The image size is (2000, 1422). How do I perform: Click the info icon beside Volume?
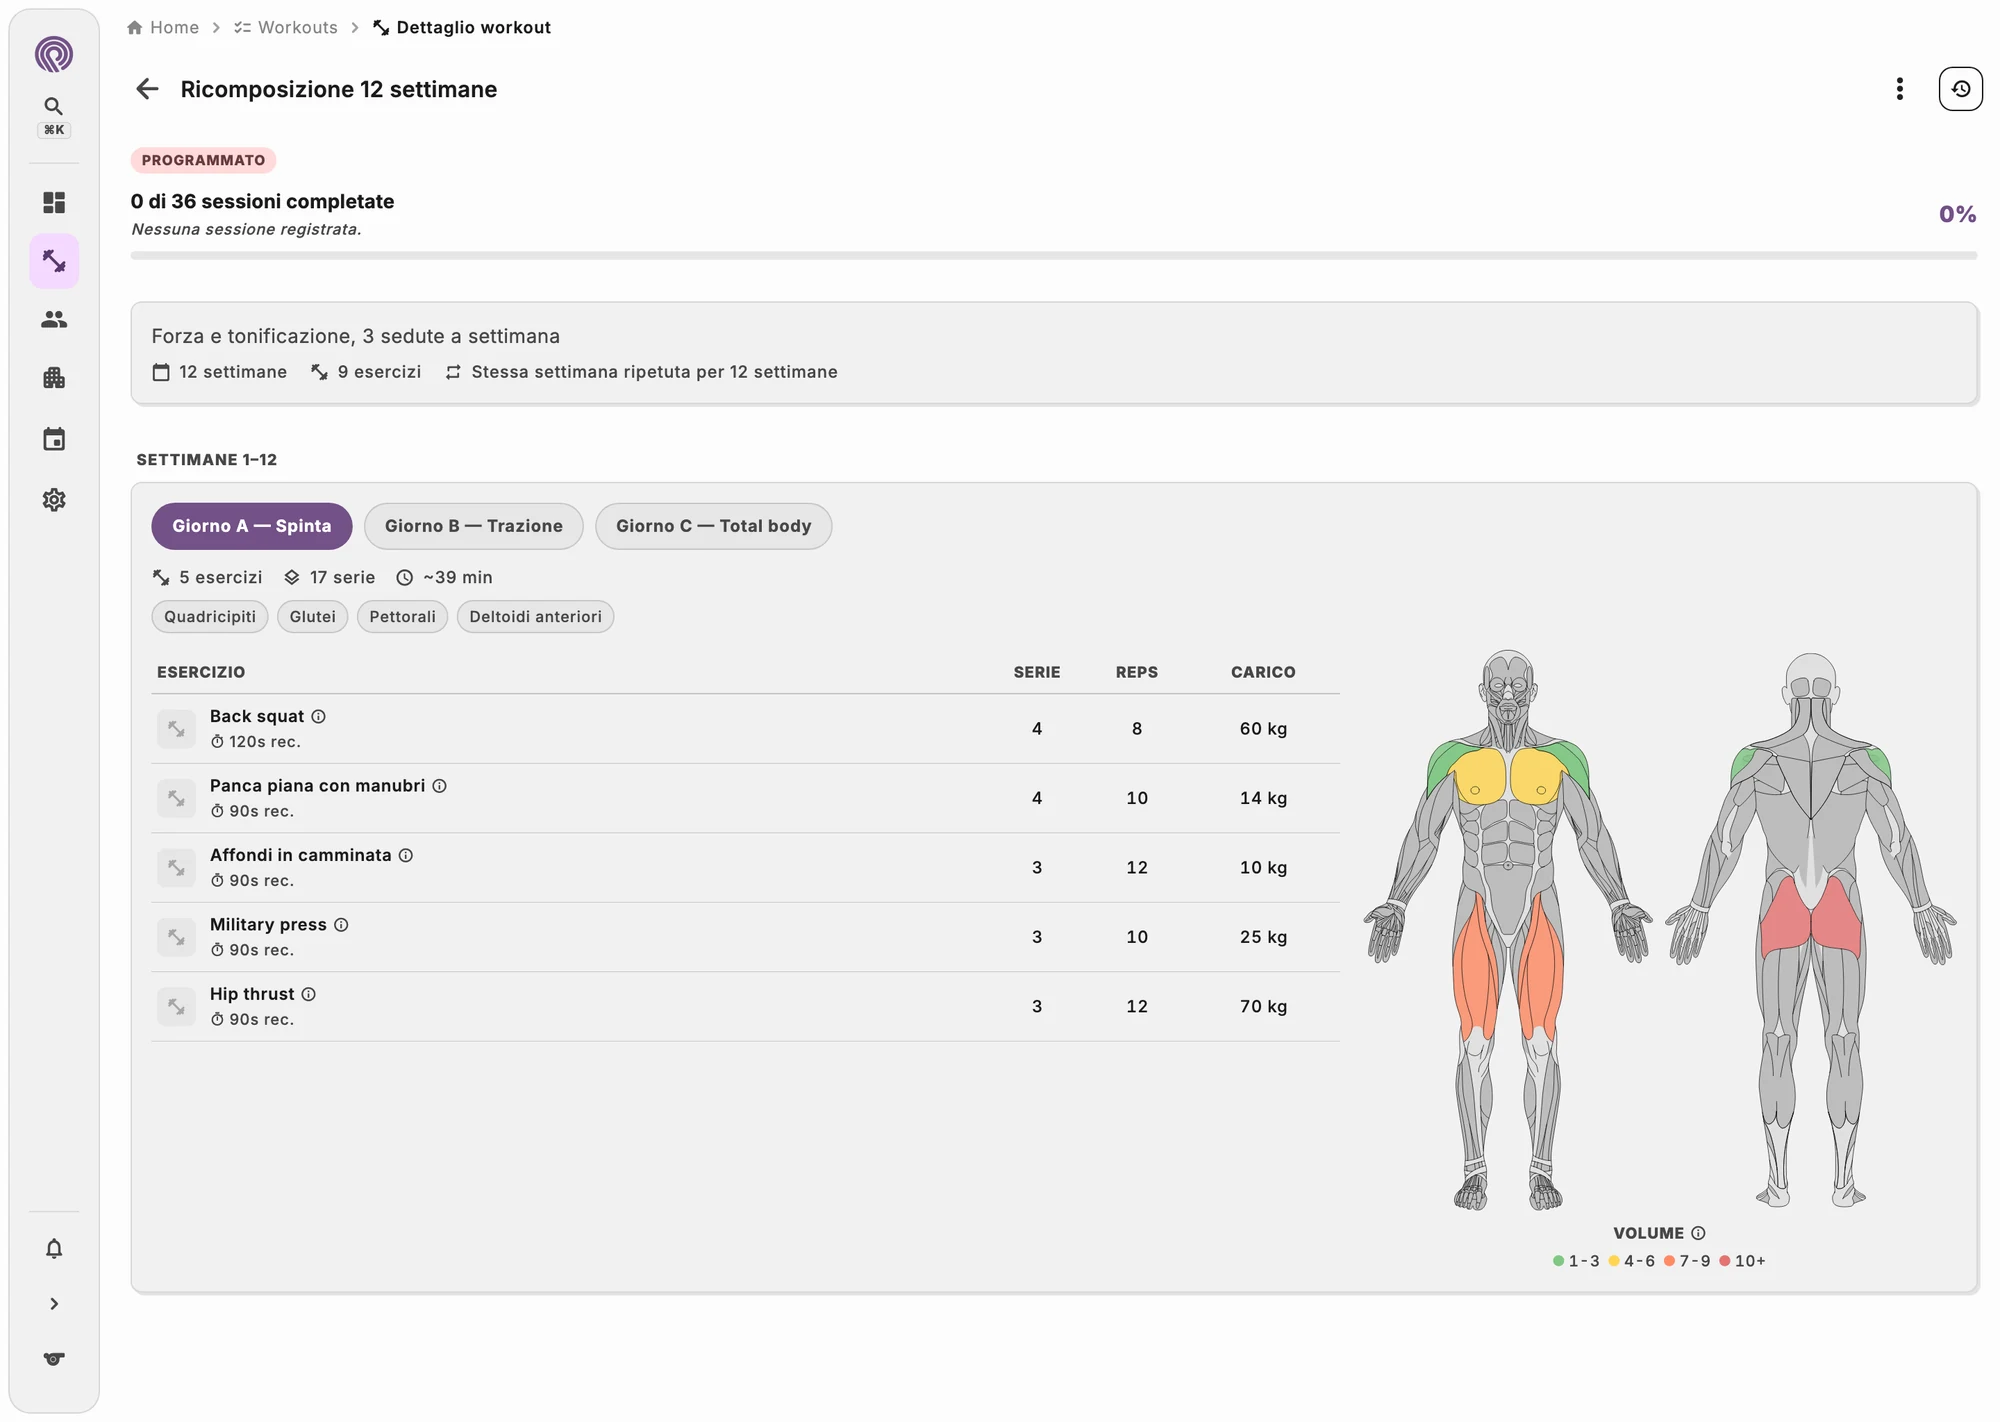tap(1698, 1233)
